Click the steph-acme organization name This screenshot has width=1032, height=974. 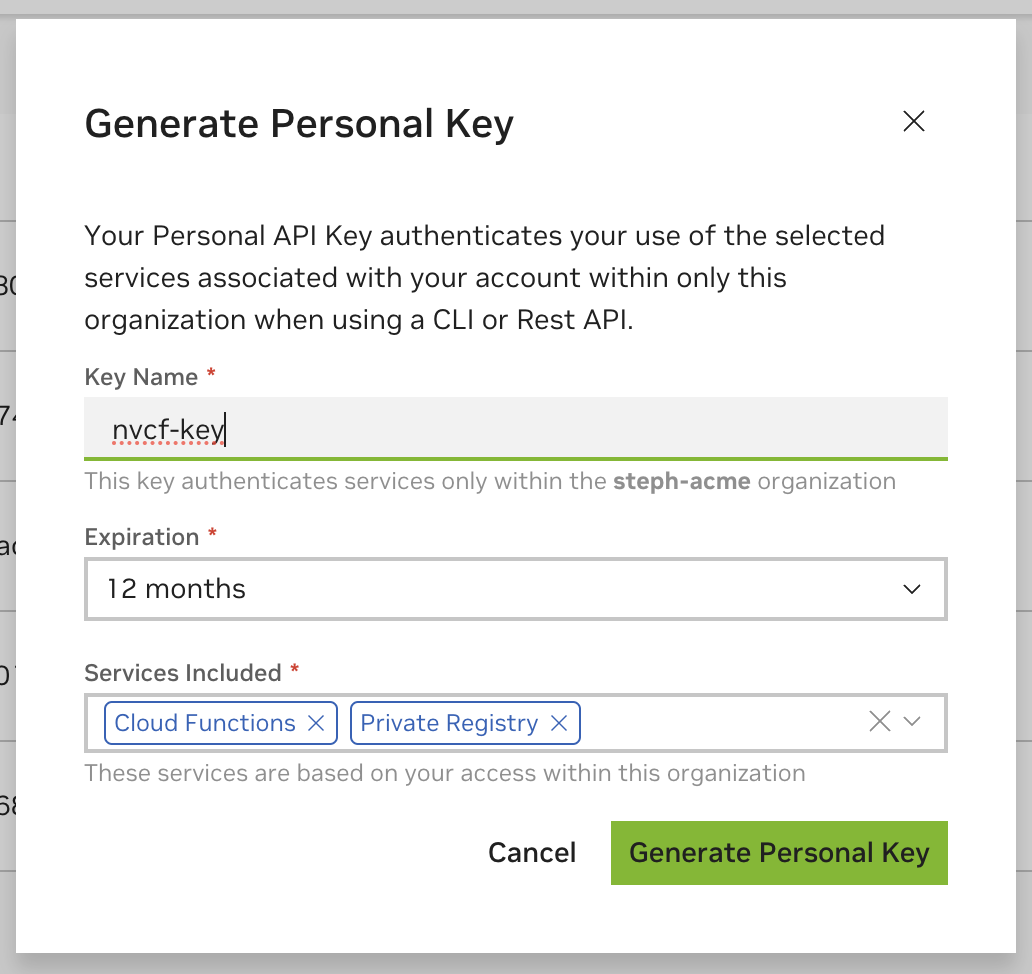[681, 481]
